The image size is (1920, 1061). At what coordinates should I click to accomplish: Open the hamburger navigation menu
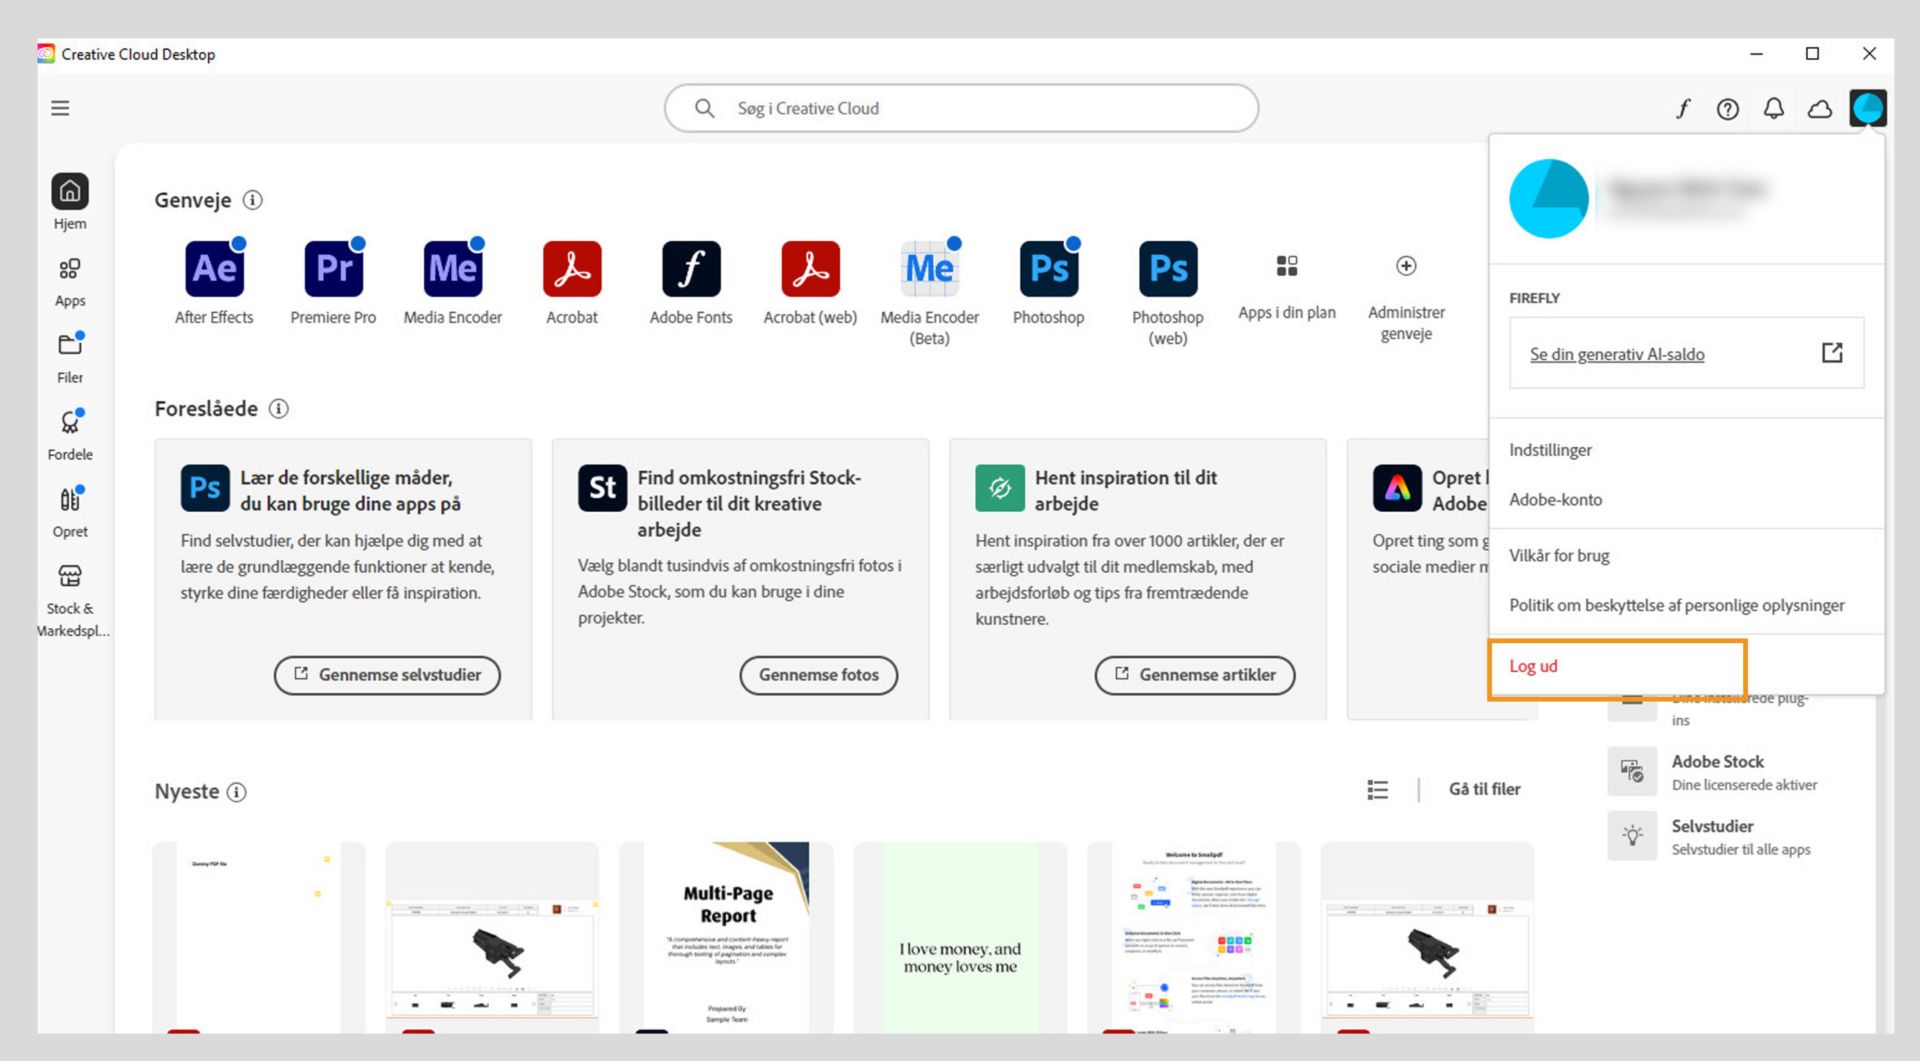tap(60, 108)
